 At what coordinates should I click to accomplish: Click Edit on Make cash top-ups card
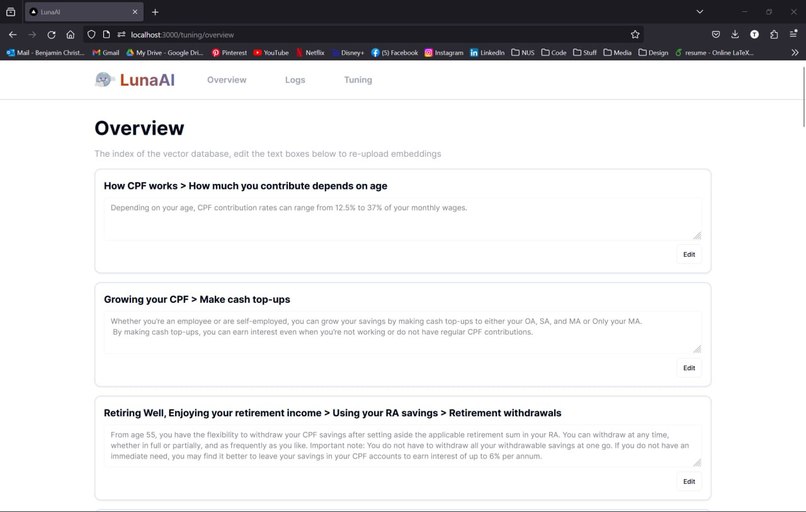pyautogui.click(x=689, y=368)
